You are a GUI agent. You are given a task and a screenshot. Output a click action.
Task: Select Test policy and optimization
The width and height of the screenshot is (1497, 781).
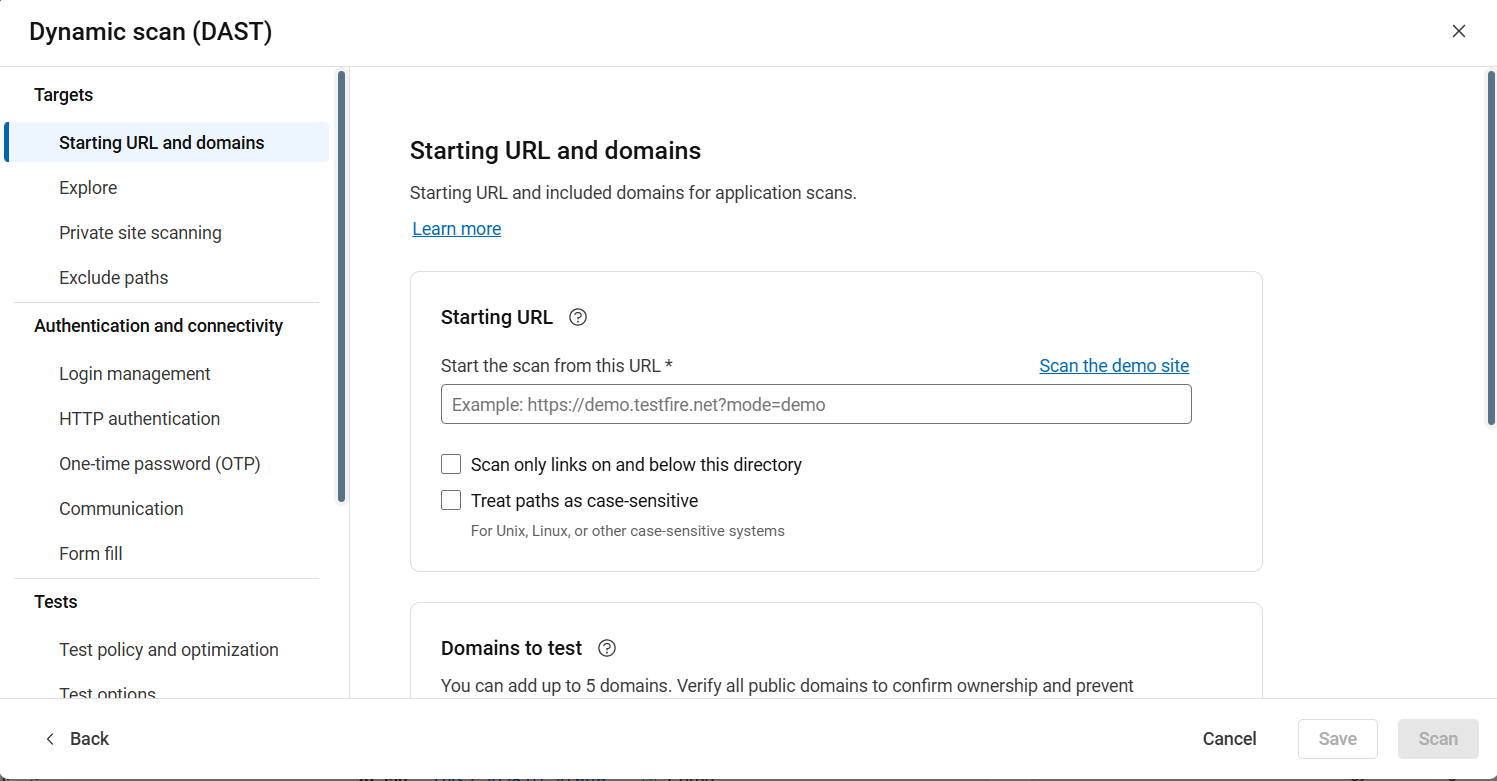coord(169,650)
